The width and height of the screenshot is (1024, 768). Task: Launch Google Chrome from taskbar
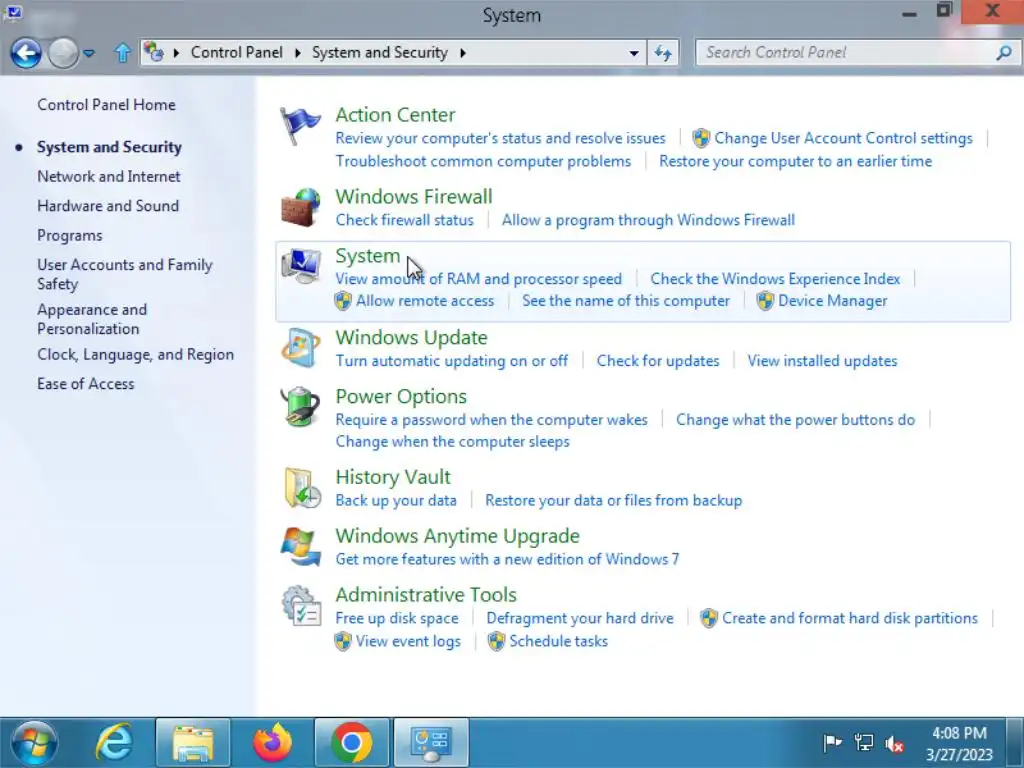[352, 743]
